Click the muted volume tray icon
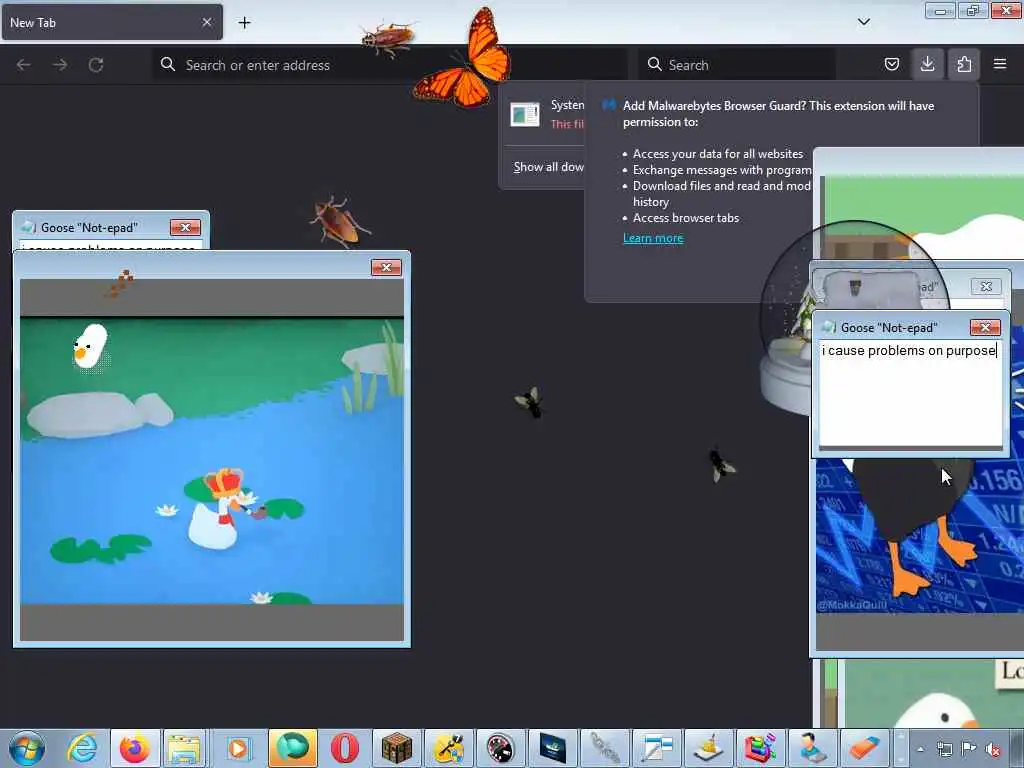 coord(993,750)
